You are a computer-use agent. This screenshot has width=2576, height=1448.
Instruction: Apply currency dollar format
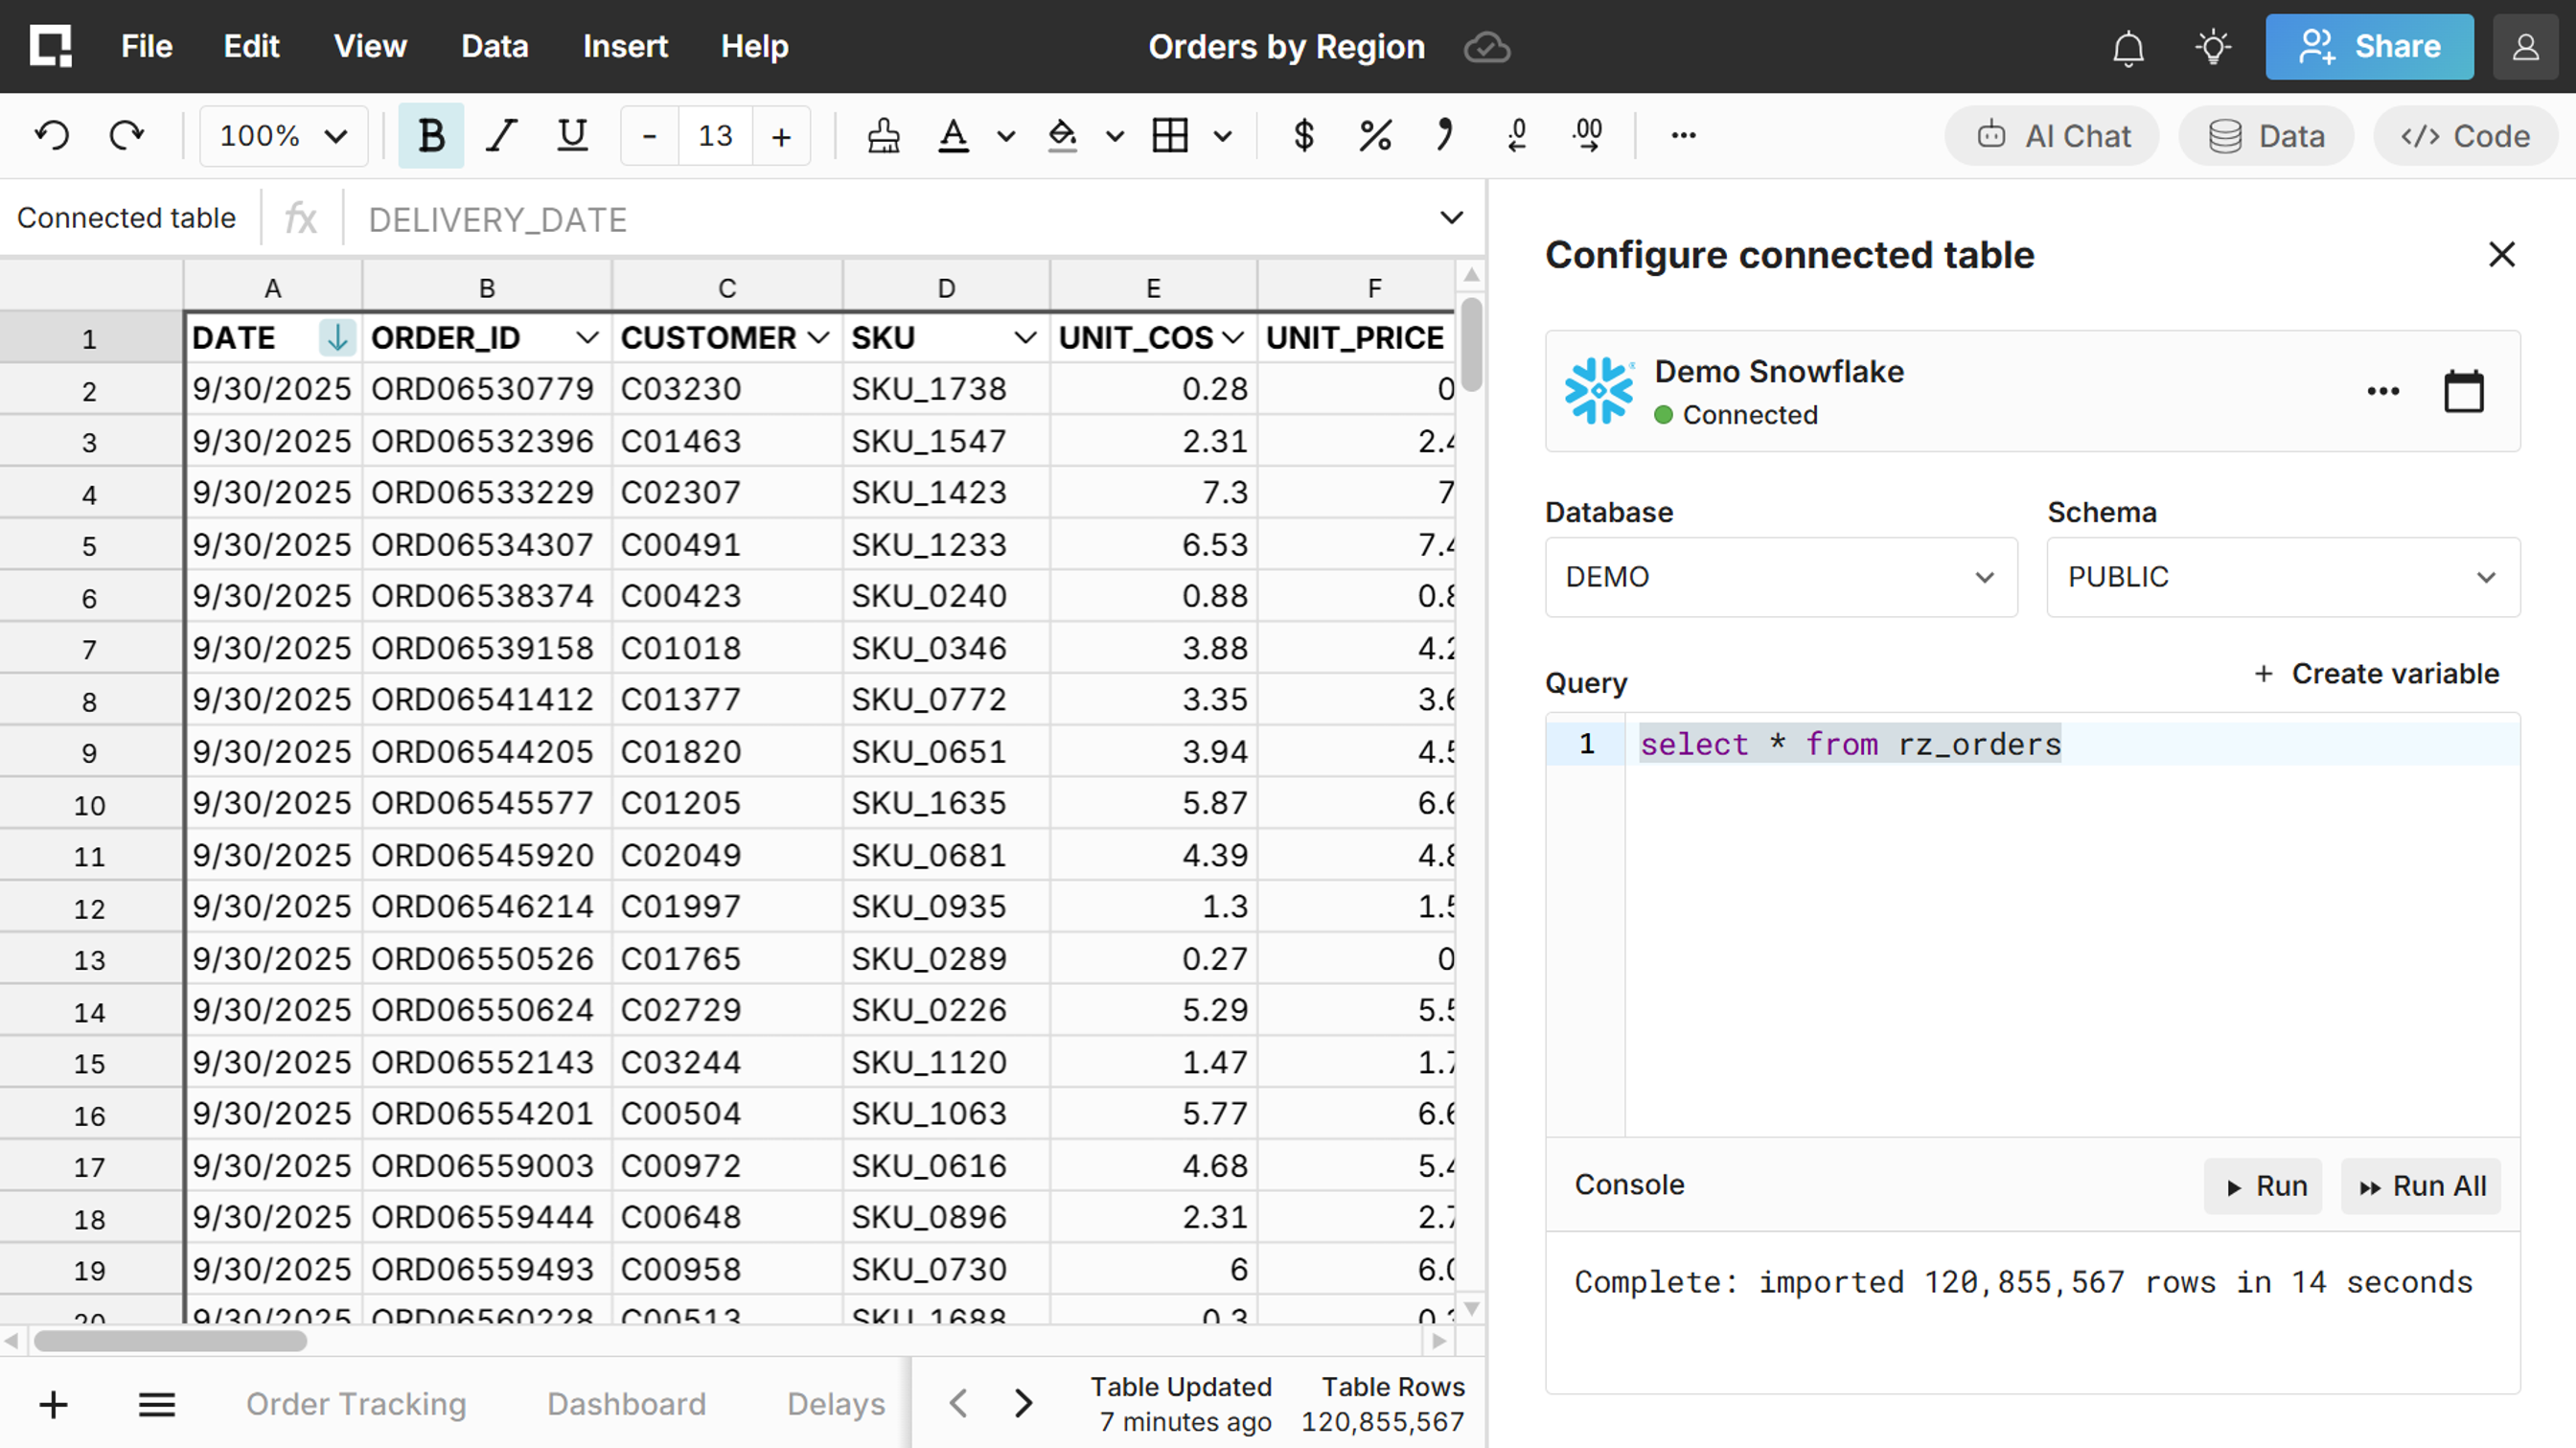coord(1303,135)
